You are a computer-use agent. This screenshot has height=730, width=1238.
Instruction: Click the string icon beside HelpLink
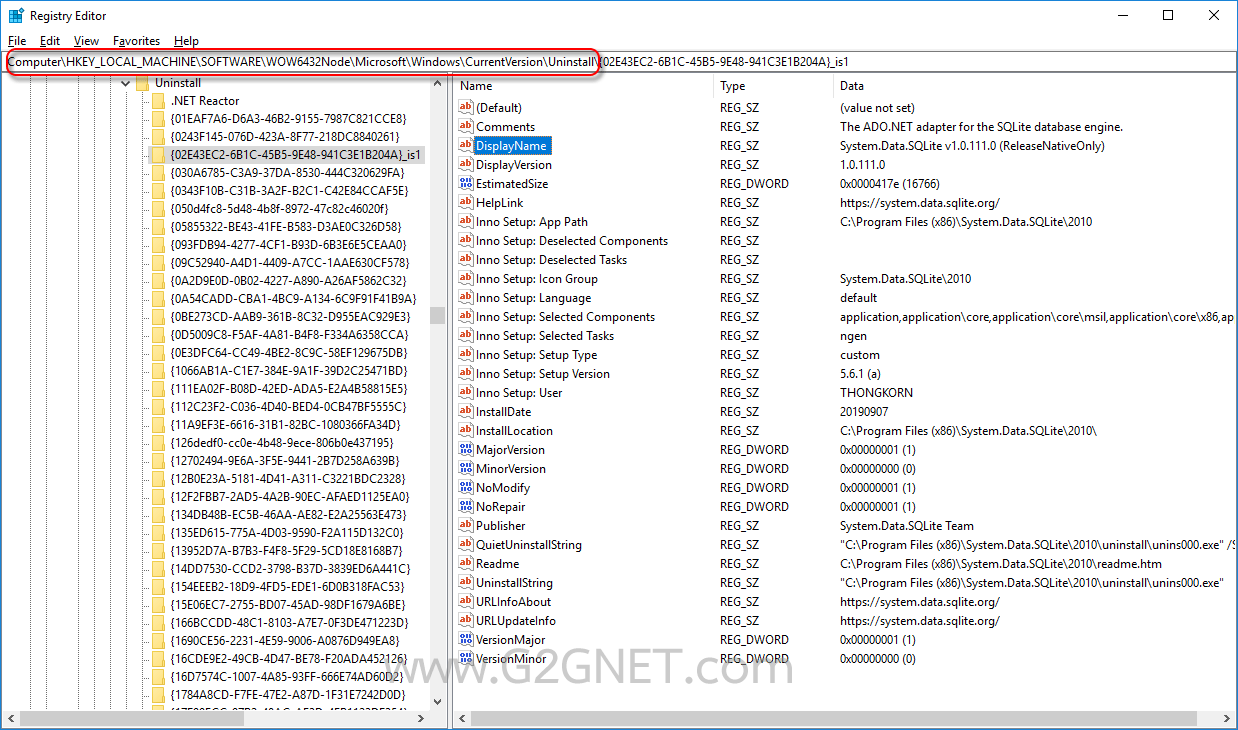[x=465, y=202]
